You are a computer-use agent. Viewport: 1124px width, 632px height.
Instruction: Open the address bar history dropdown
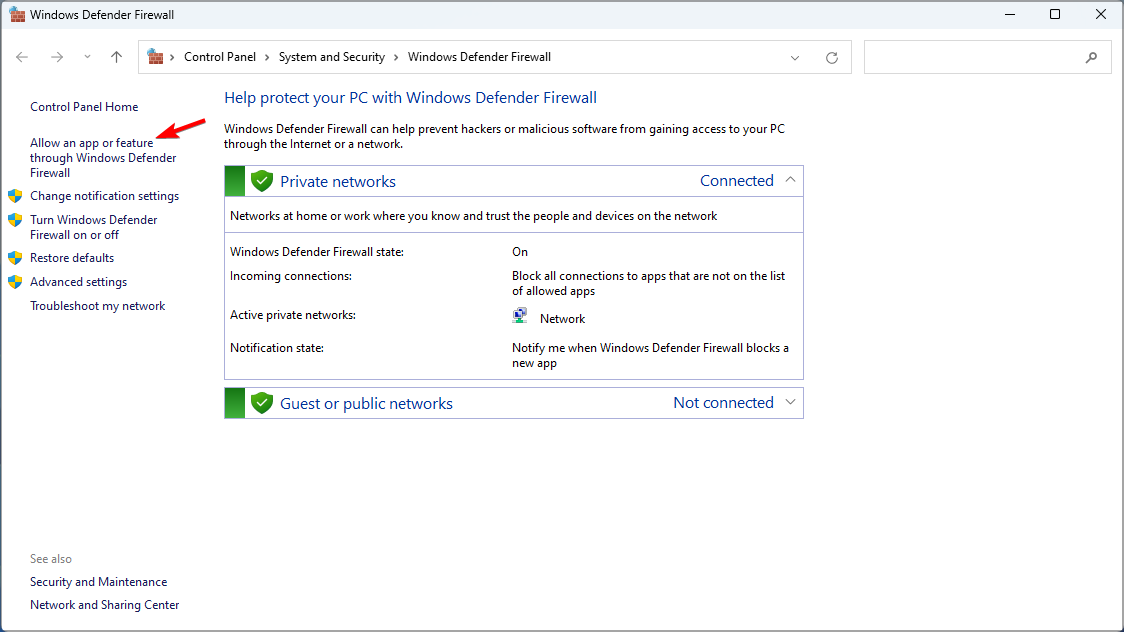[795, 57]
